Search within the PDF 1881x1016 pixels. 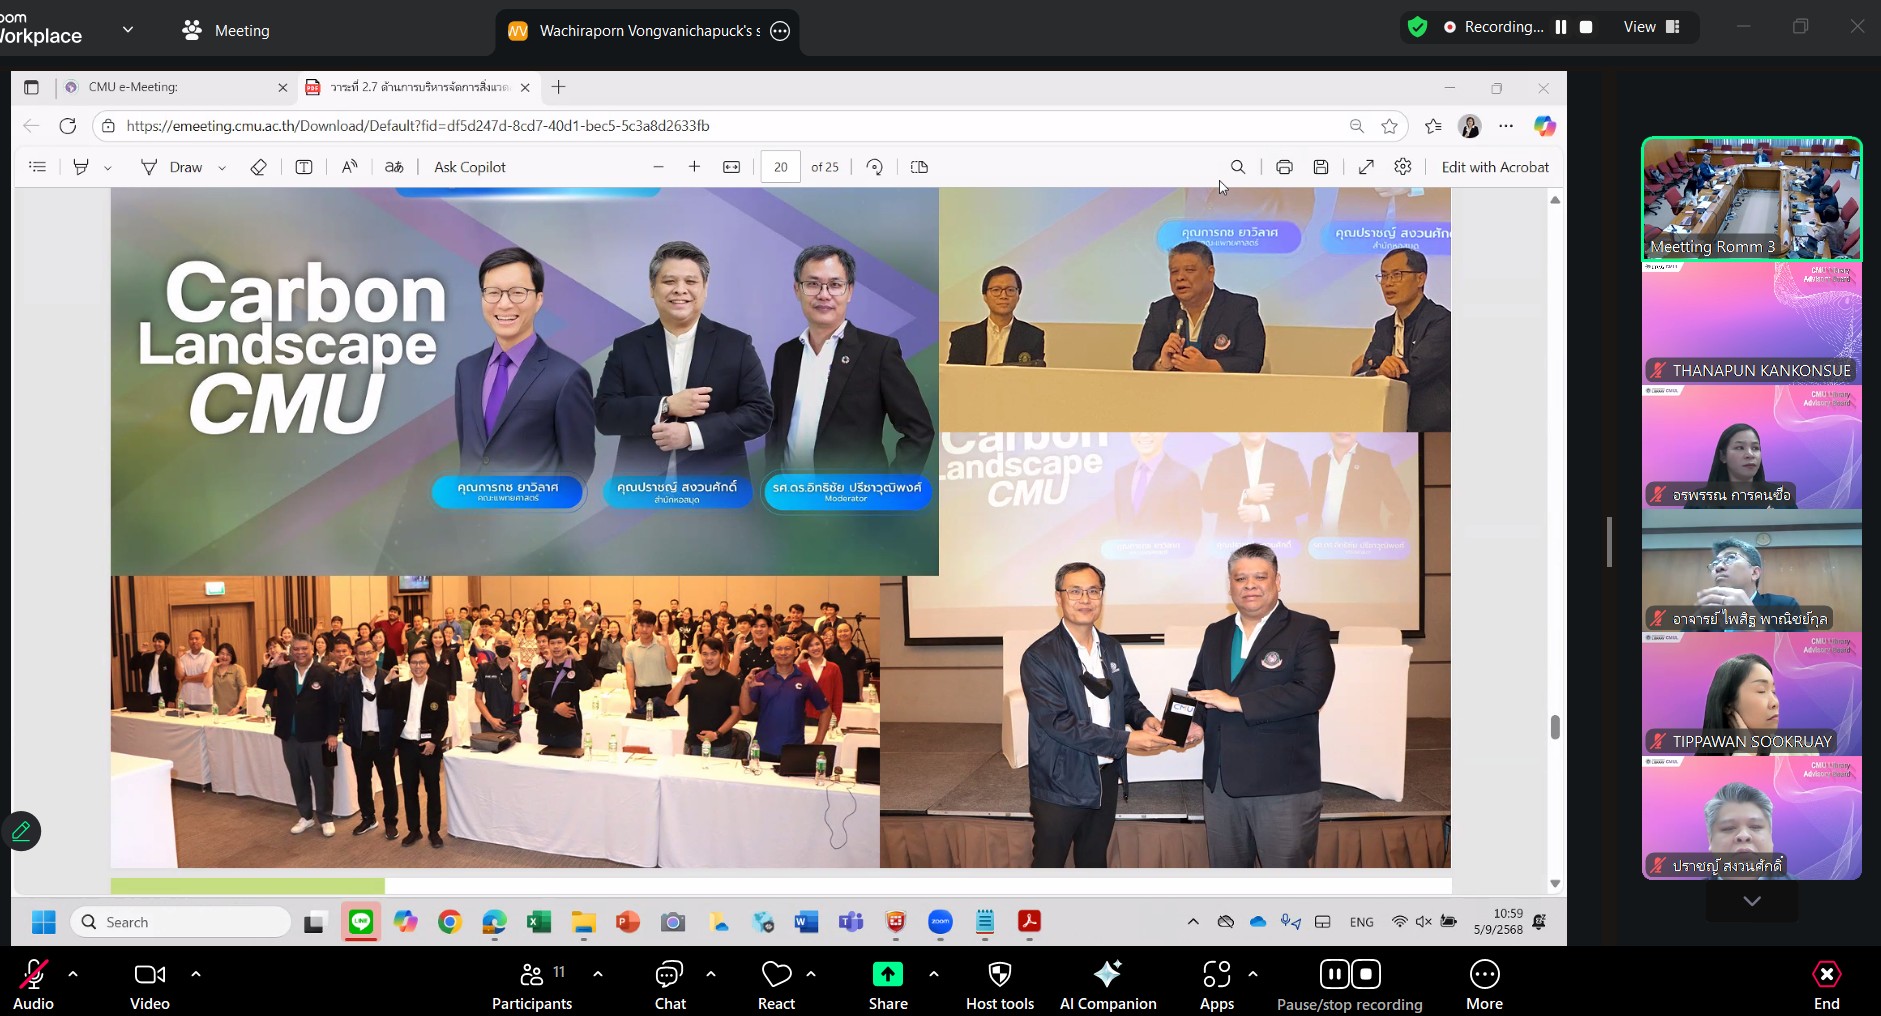(1238, 167)
